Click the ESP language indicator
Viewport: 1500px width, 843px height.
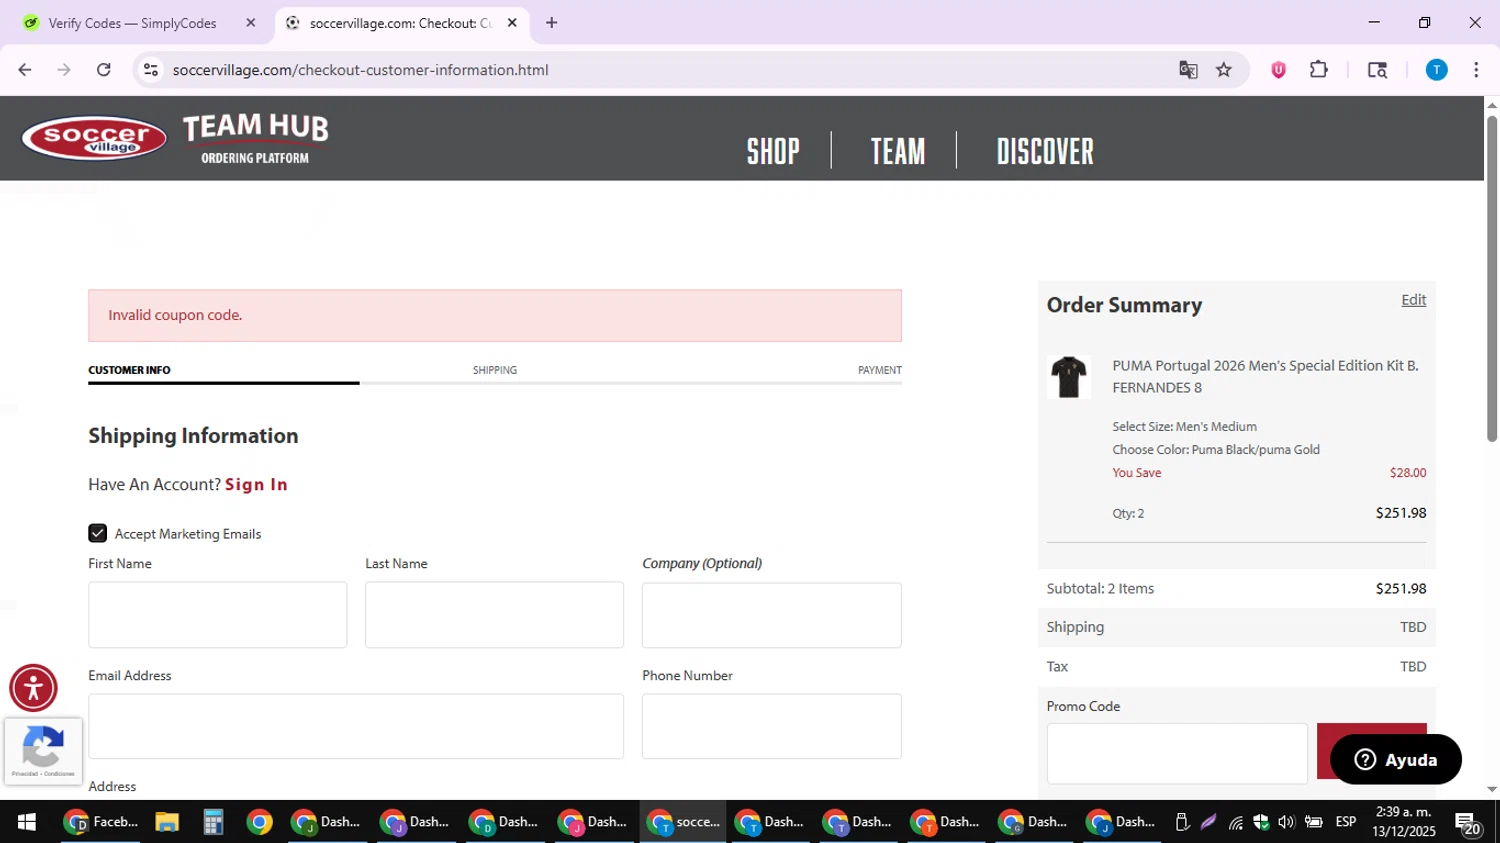[x=1346, y=822]
